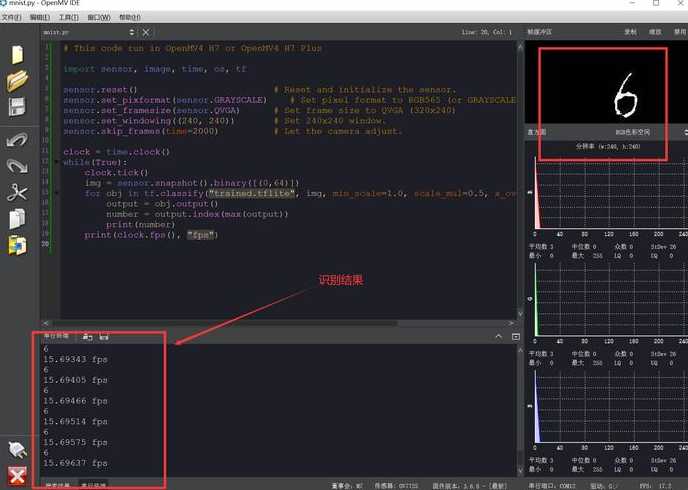The width and height of the screenshot is (688, 490).
Task: Click the code line 'sensor.reset()'
Action: click(x=100, y=89)
